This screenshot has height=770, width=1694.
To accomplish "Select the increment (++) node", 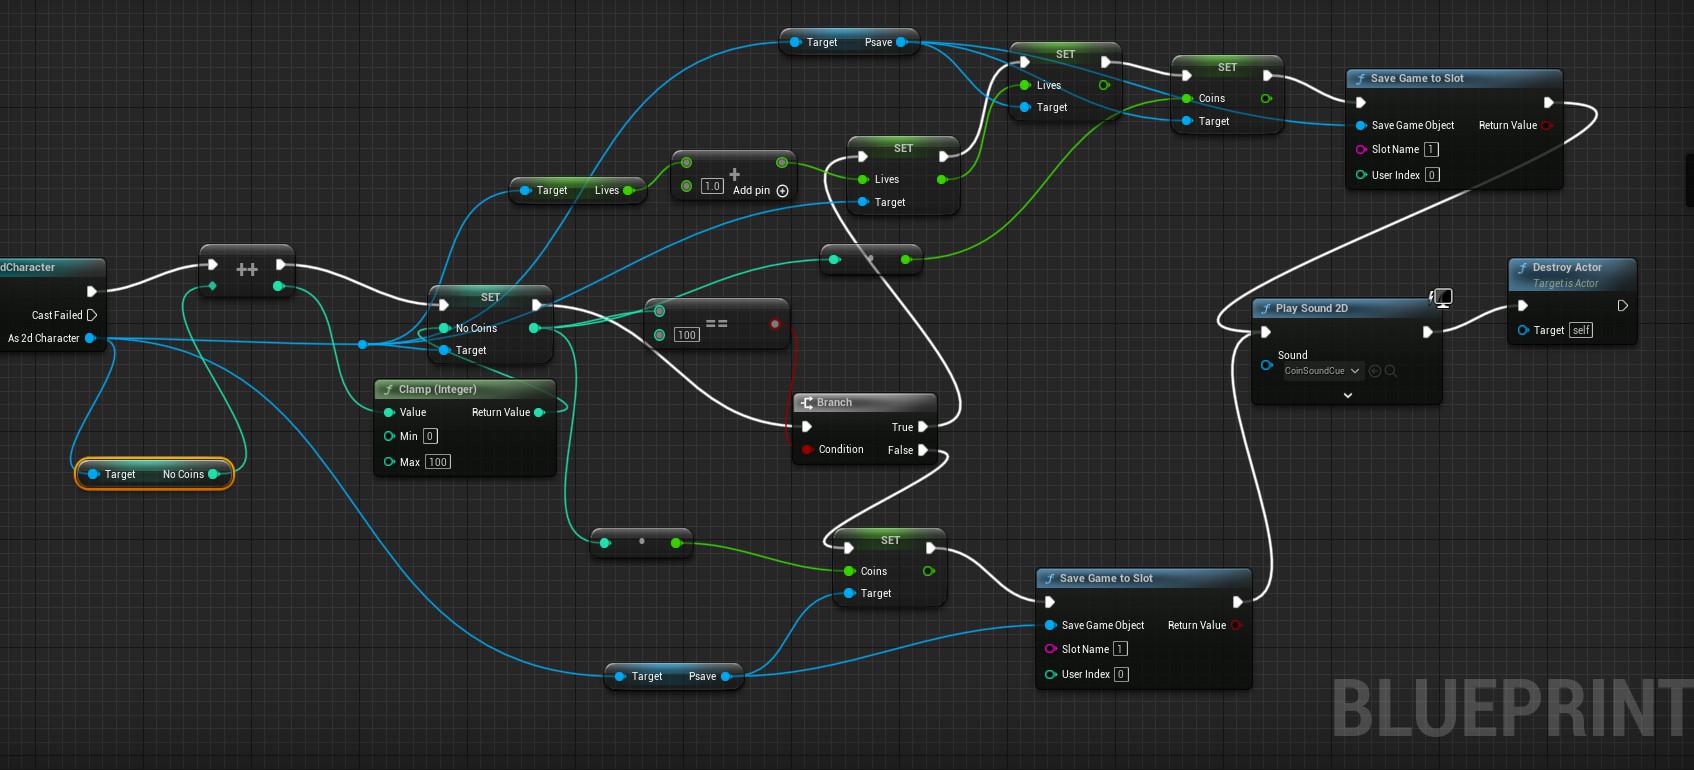I will 247,269.
